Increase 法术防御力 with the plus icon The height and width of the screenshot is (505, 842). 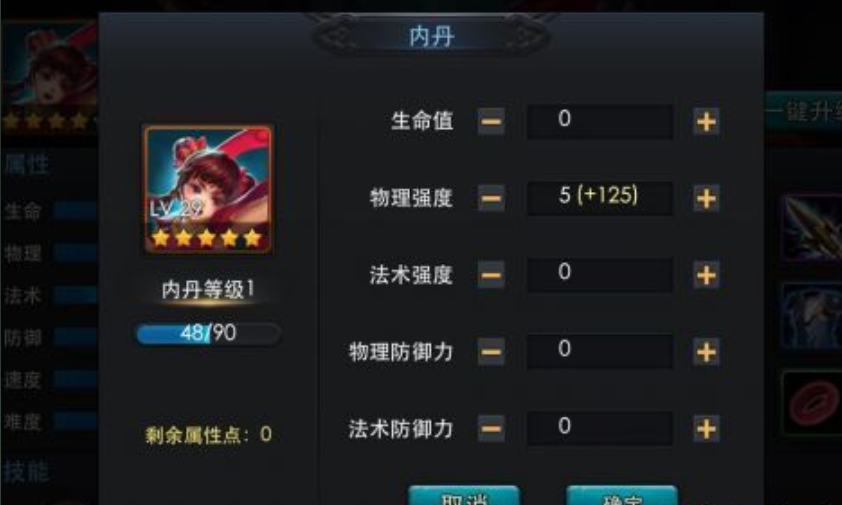(x=706, y=429)
